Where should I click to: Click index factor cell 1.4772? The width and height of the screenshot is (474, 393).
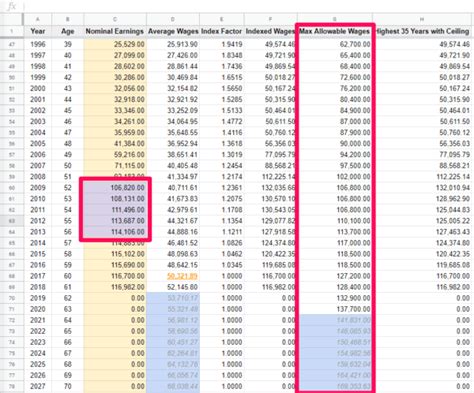pyautogui.click(x=222, y=121)
